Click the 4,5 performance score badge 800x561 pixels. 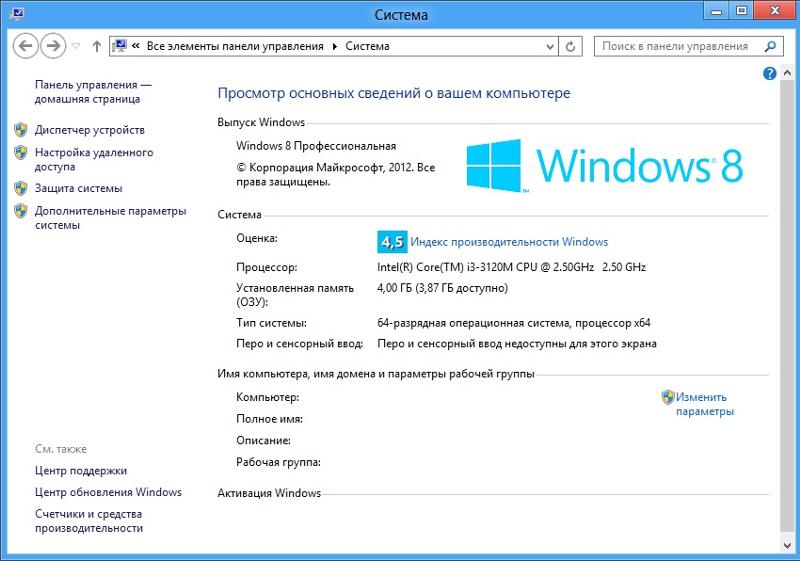coord(392,242)
